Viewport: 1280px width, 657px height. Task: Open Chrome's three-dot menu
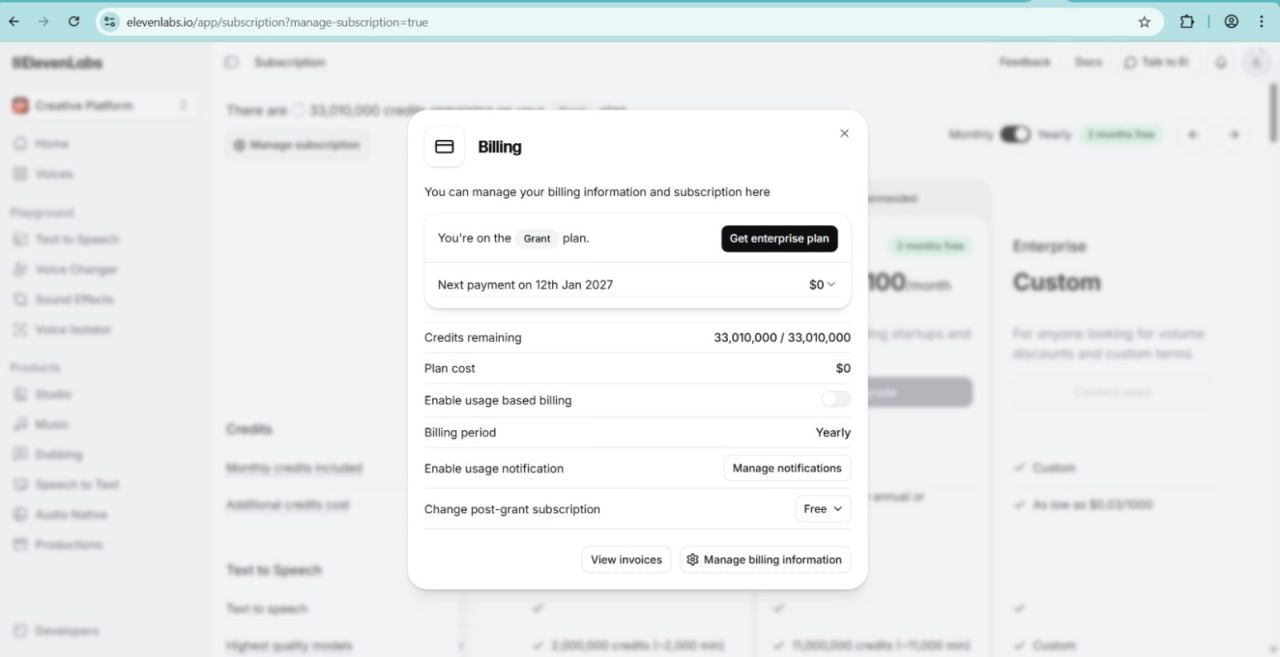[1261, 21]
